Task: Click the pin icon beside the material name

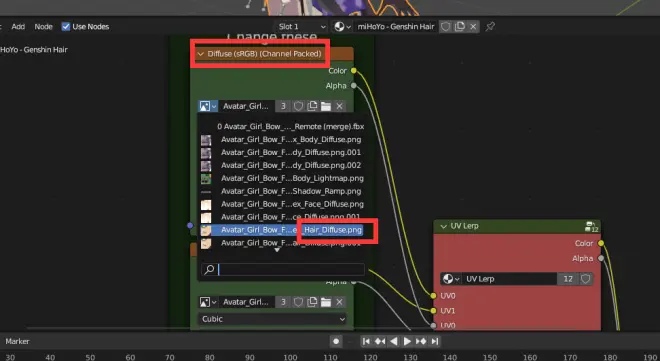Action: [x=490, y=27]
